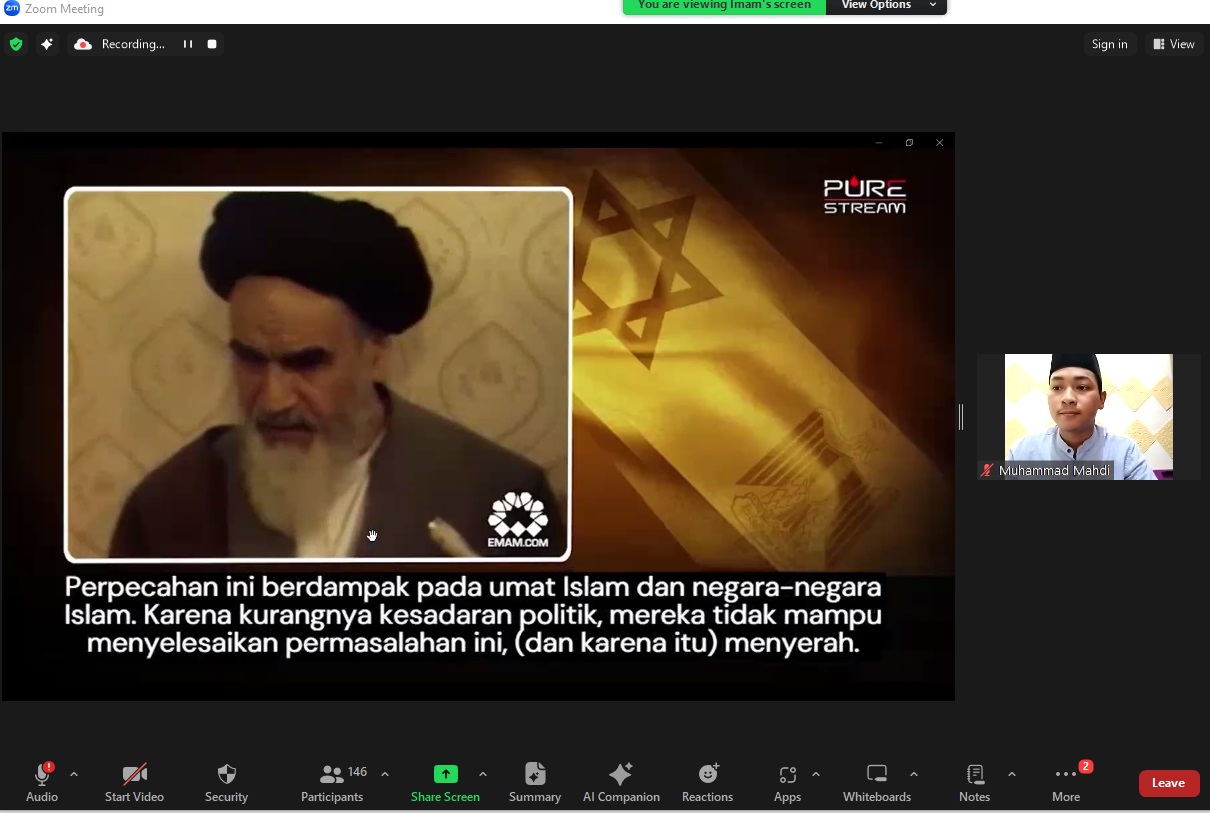Open the More options menu
The image size is (1210, 813).
1066,782
